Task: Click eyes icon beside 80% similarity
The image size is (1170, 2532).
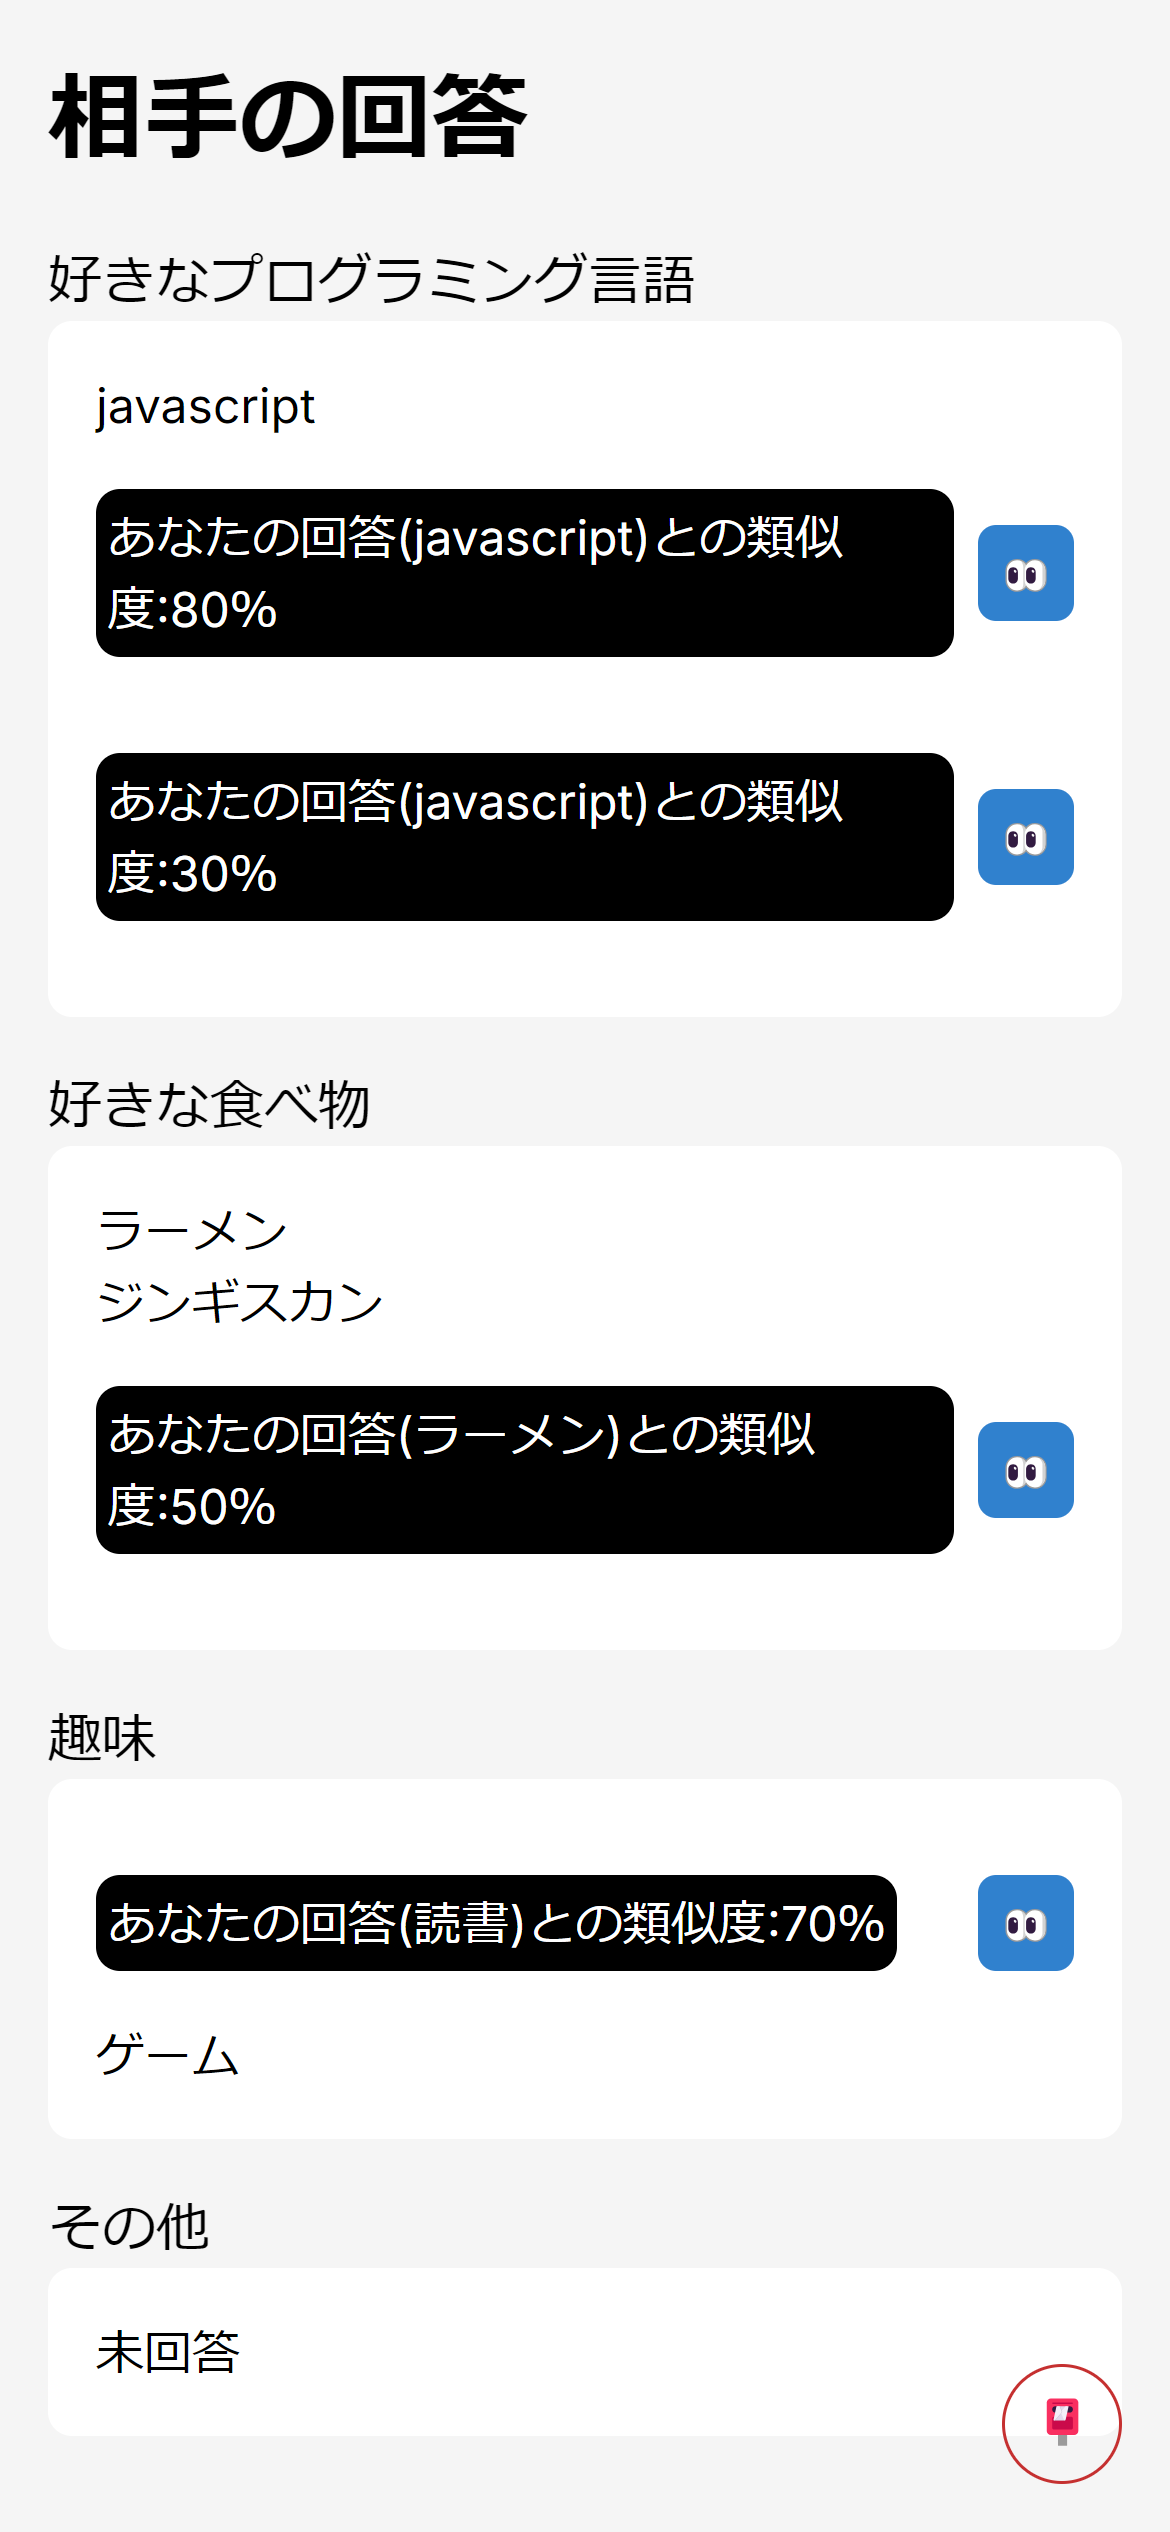Action: point(1025,573)
